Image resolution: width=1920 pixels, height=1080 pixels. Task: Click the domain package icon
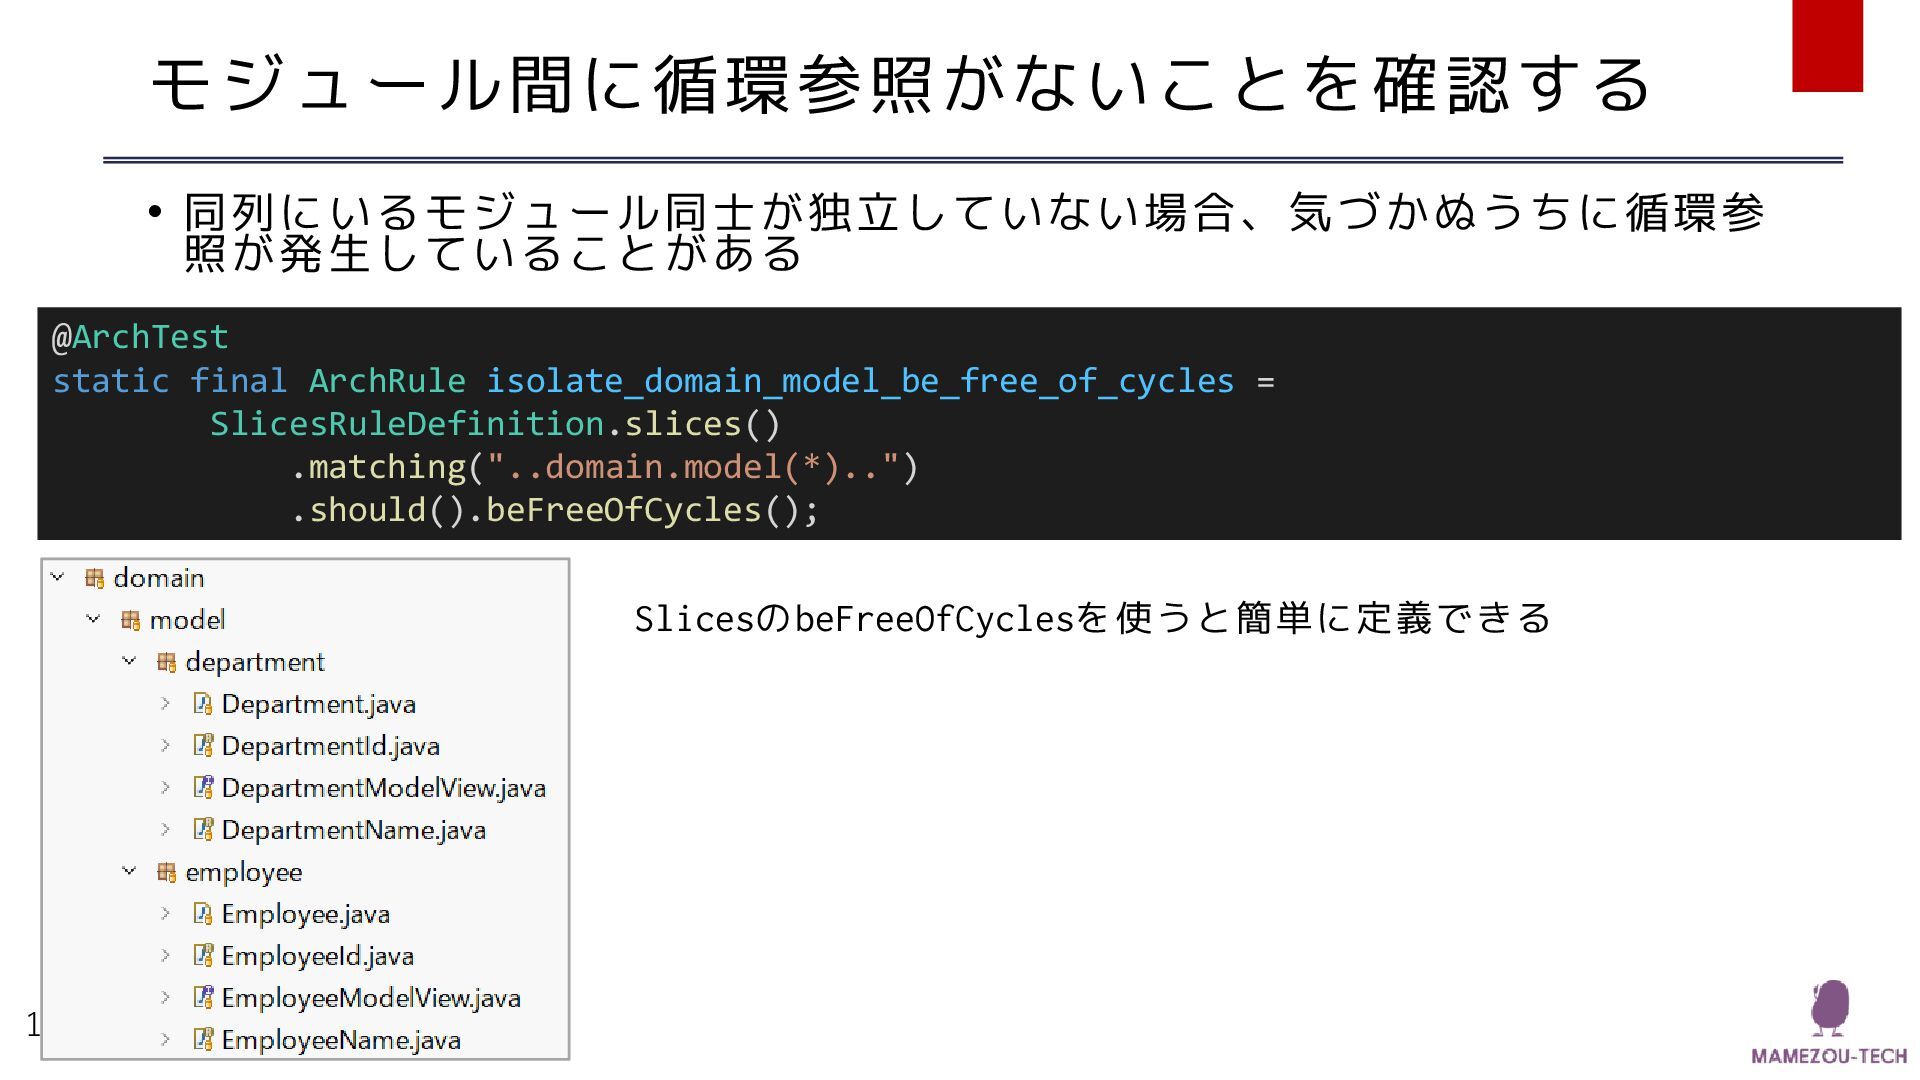(95, 578)
